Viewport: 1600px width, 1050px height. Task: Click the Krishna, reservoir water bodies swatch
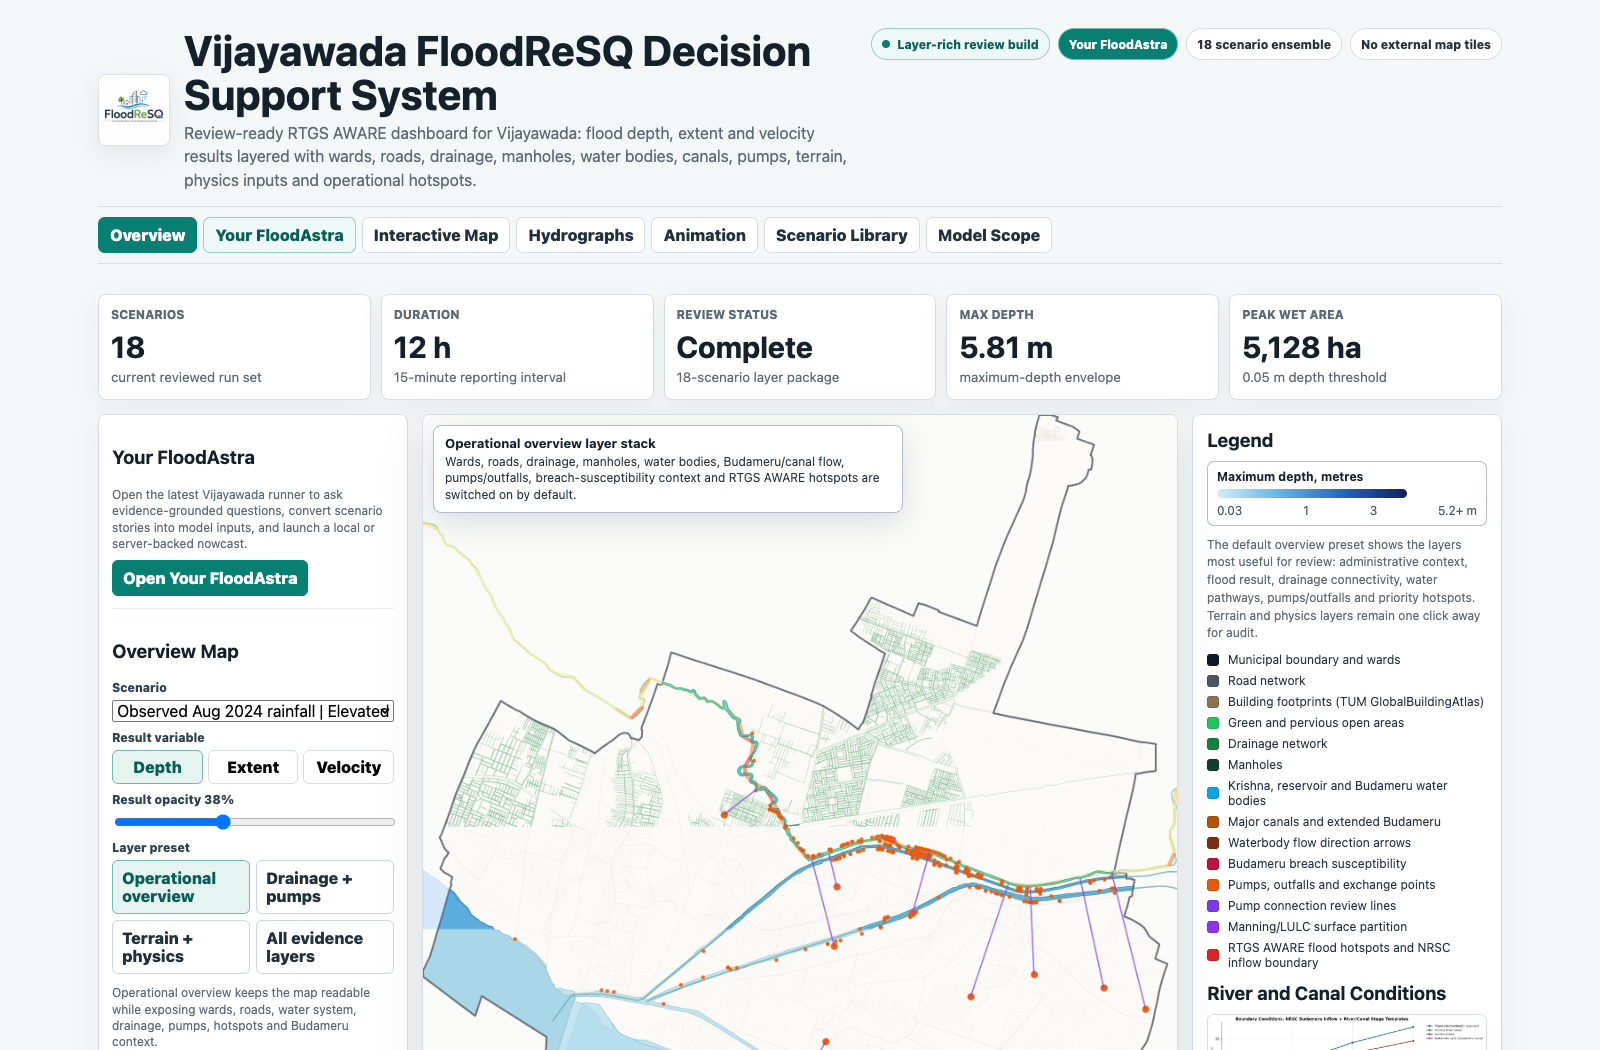pos(1213,793)
